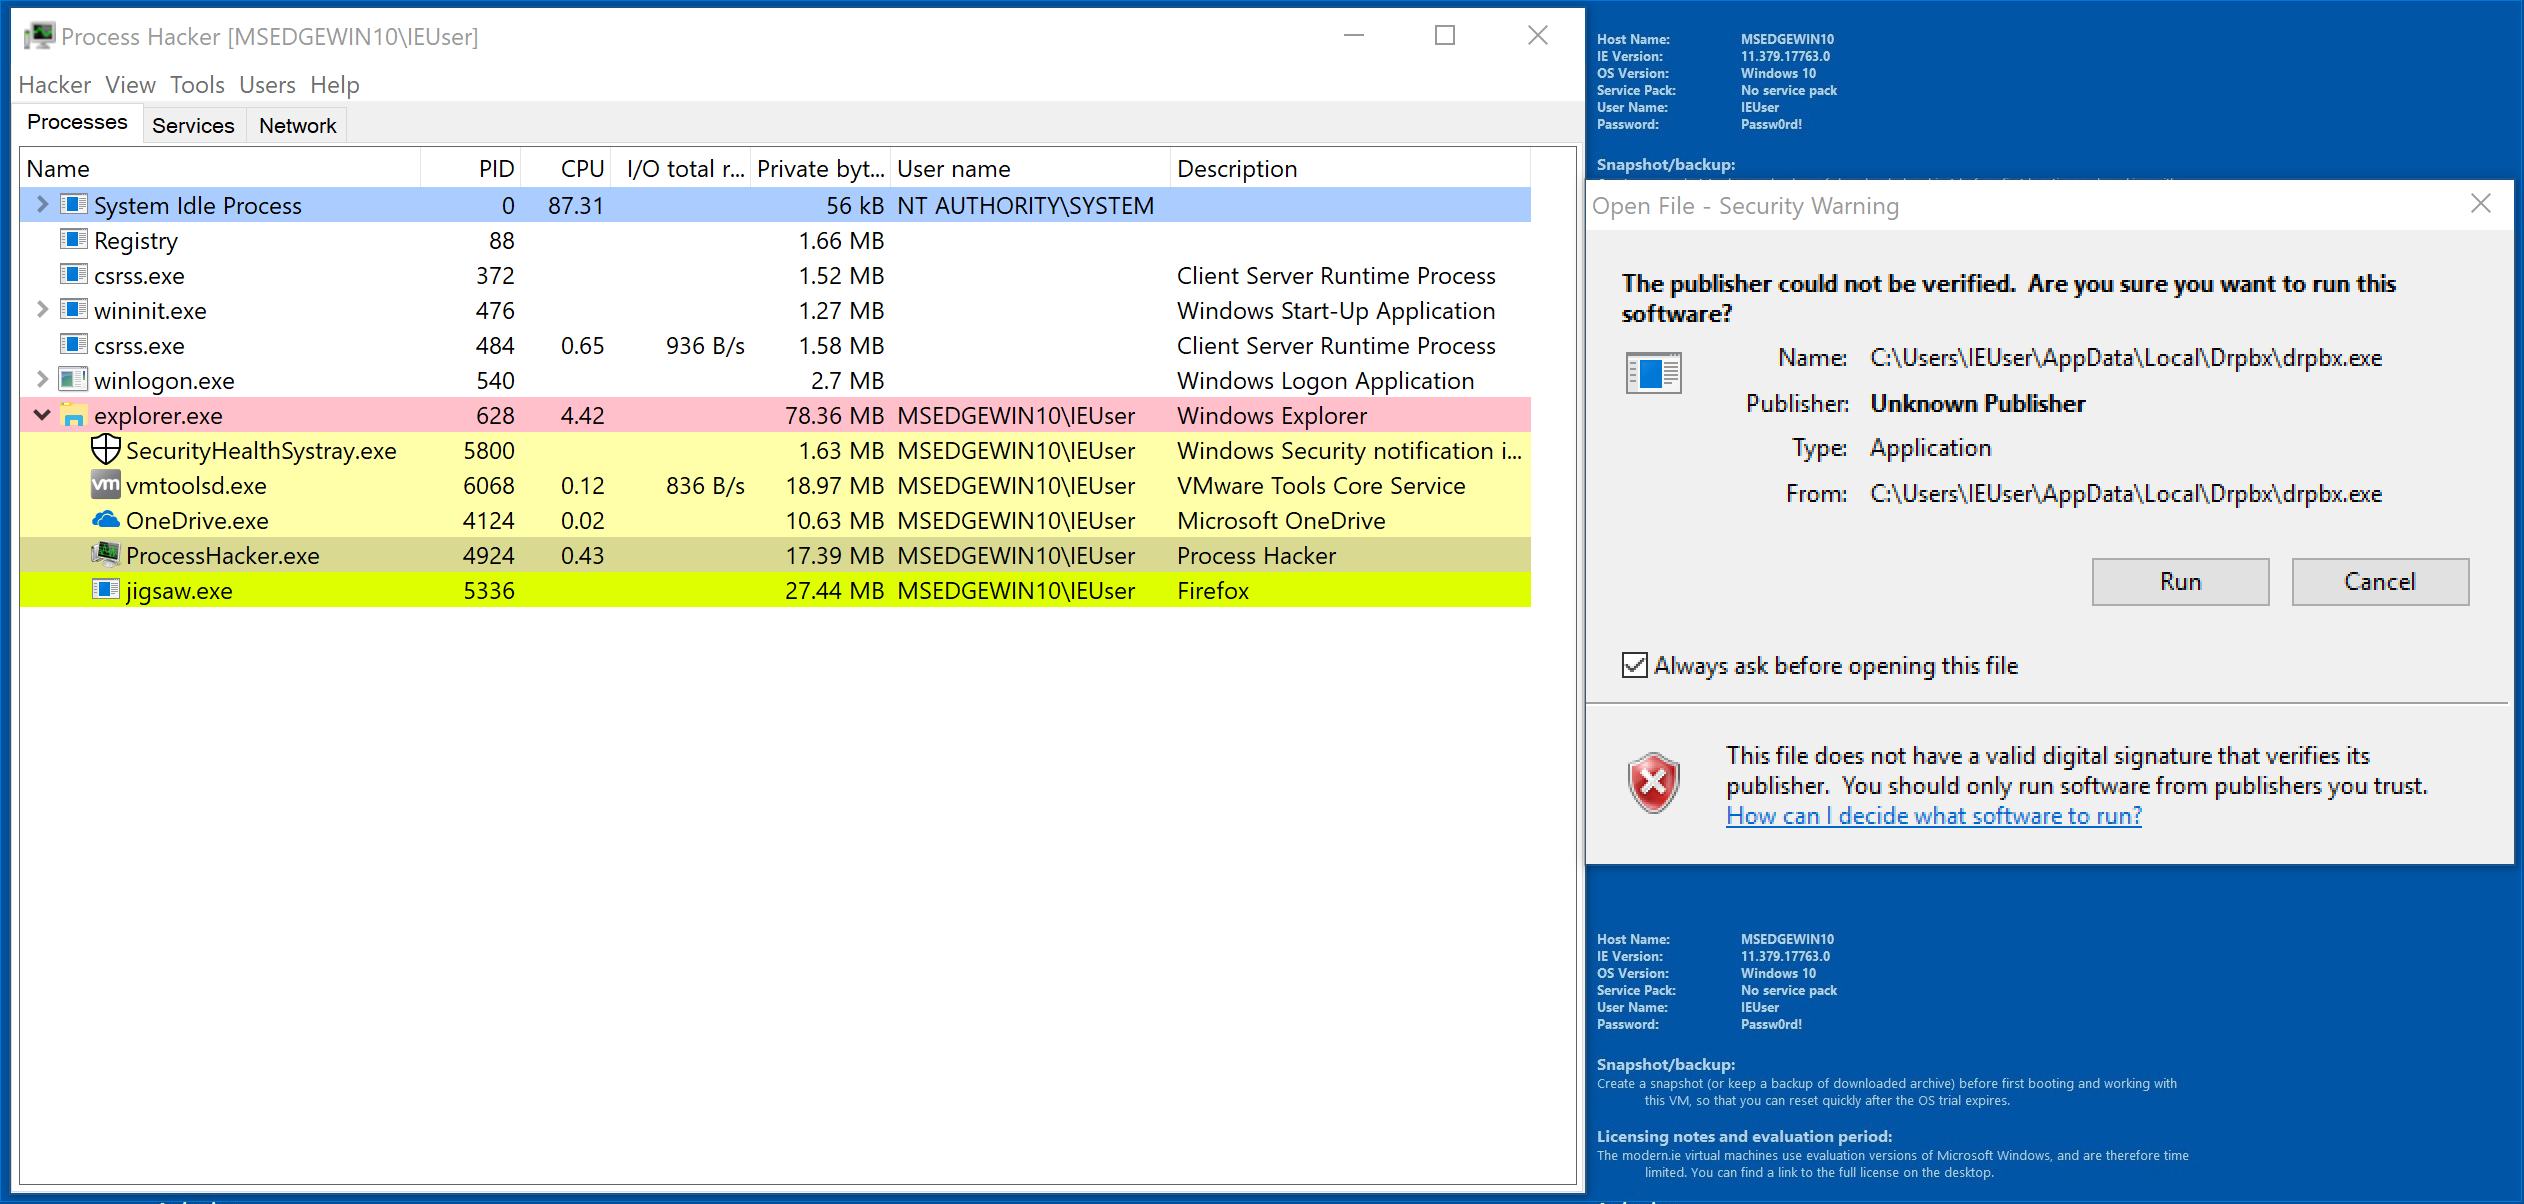
Task: Expand the wininit.exe process tree
Action: (42, 310)
